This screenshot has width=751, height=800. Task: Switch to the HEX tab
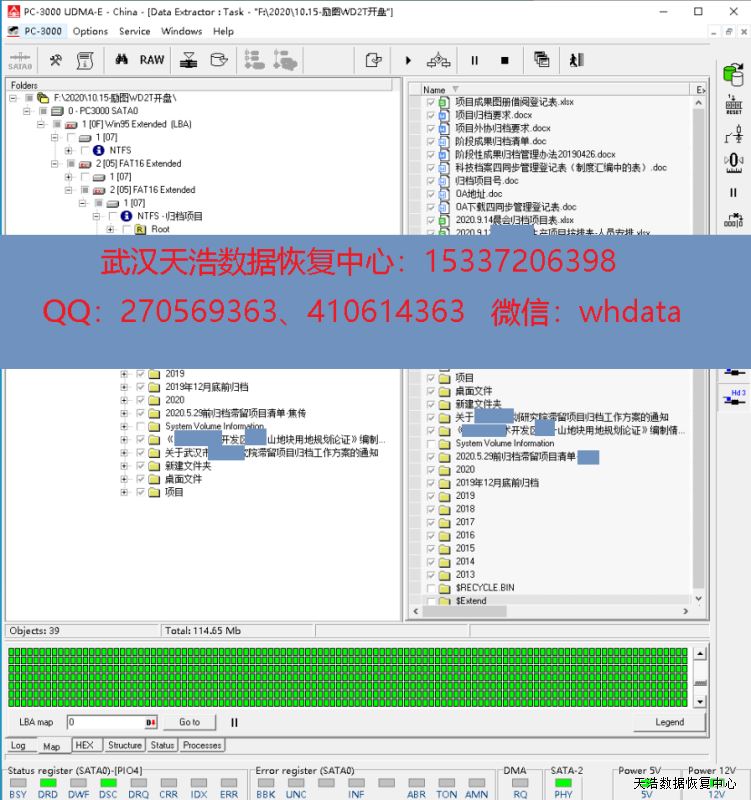[85, 745]
